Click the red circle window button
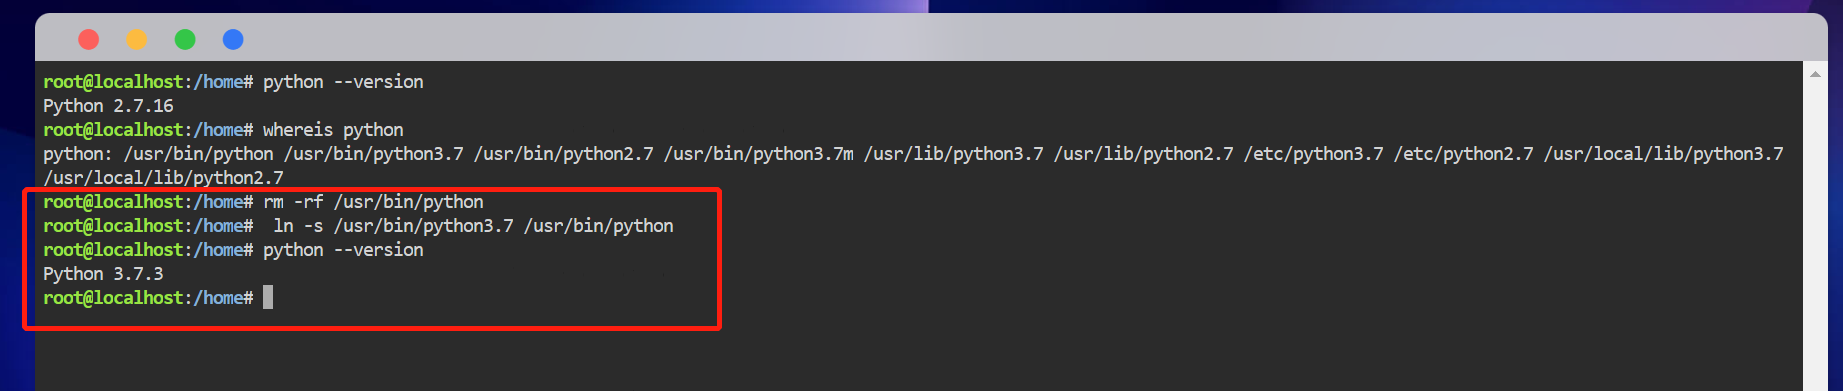The width and height of the screenshot is (1843, 391). click(89, 39)
